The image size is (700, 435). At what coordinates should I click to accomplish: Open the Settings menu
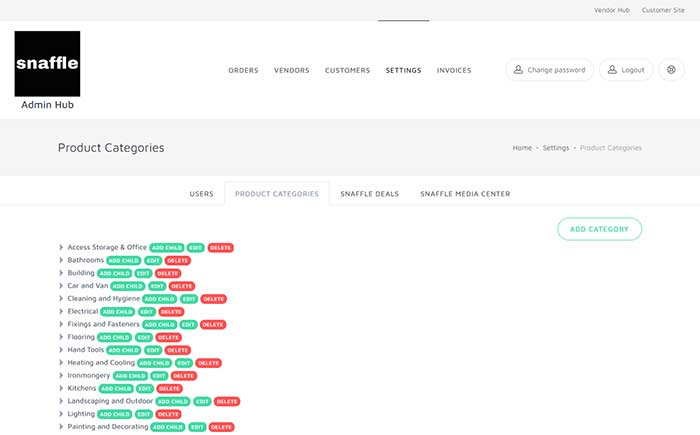pos(404,70)
